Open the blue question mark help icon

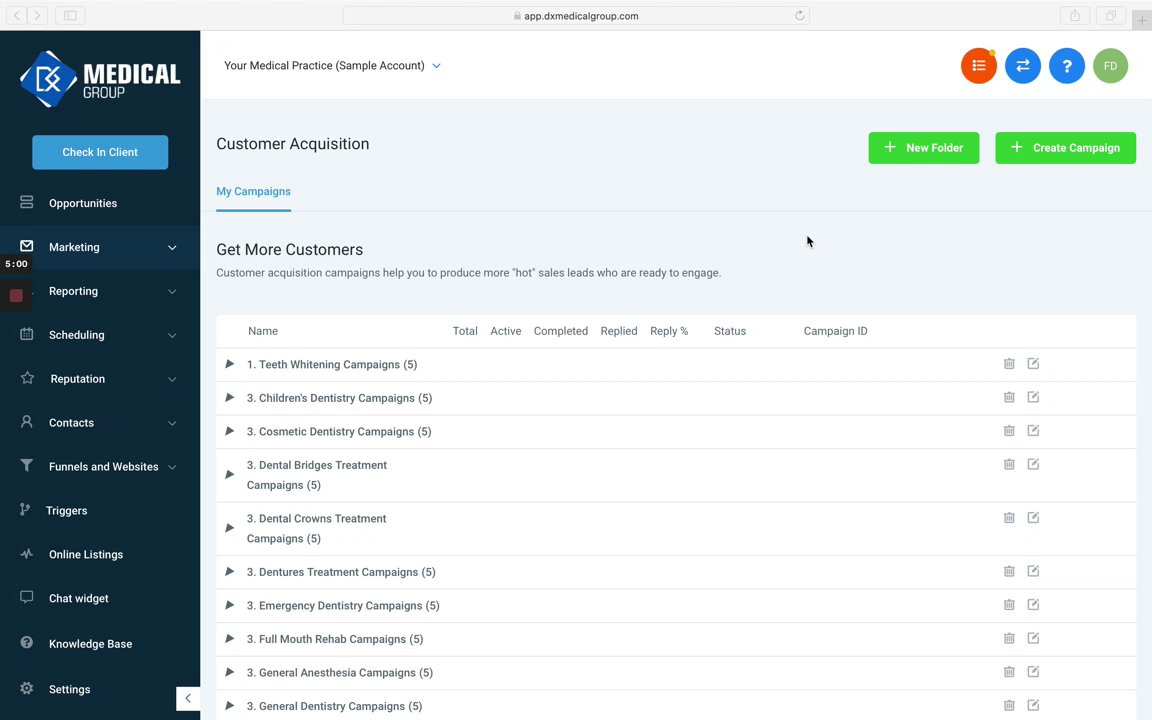1066,66
